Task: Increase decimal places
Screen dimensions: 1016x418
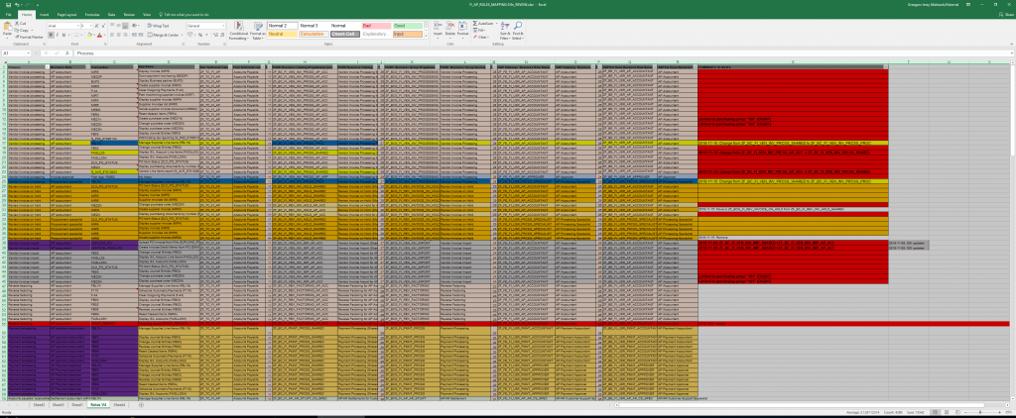Action: [x=215, y=35]
